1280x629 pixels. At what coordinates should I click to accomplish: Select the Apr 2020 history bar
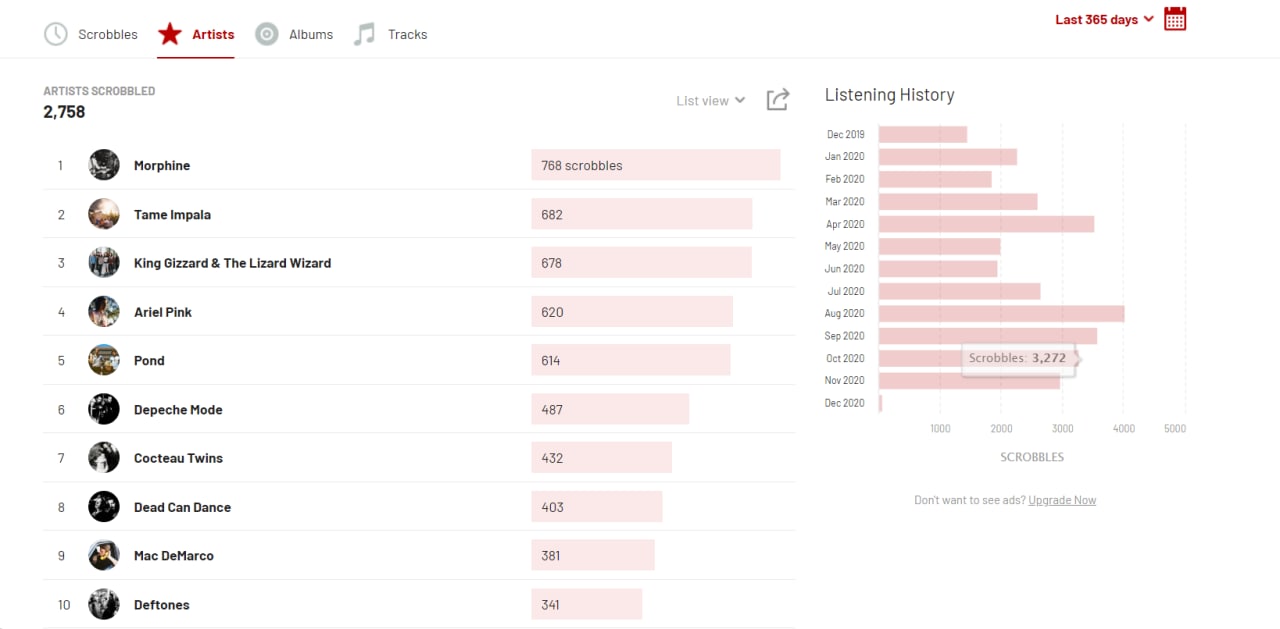click(987, 224)
